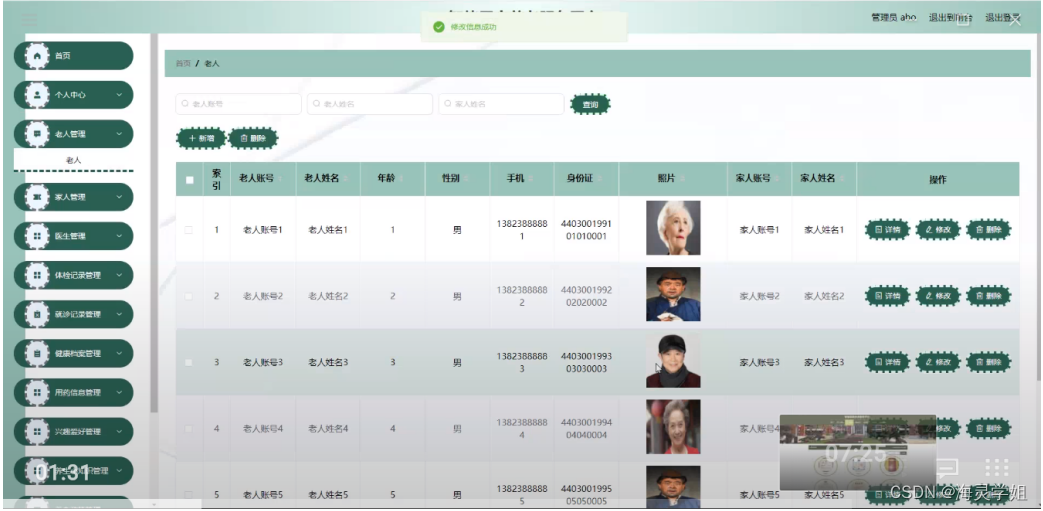Click the green success check icon in notification
Viewport: 1043px width, 511px height.
(x=438, y=27)
